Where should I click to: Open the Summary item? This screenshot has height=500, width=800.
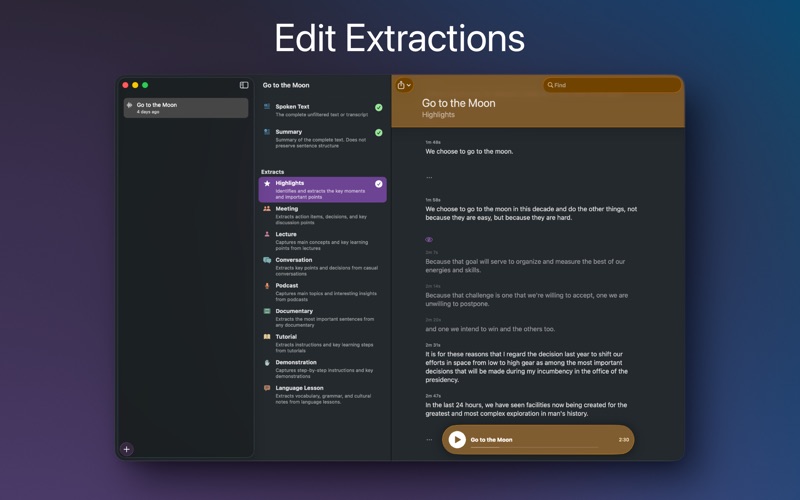(x=322, y=138)
